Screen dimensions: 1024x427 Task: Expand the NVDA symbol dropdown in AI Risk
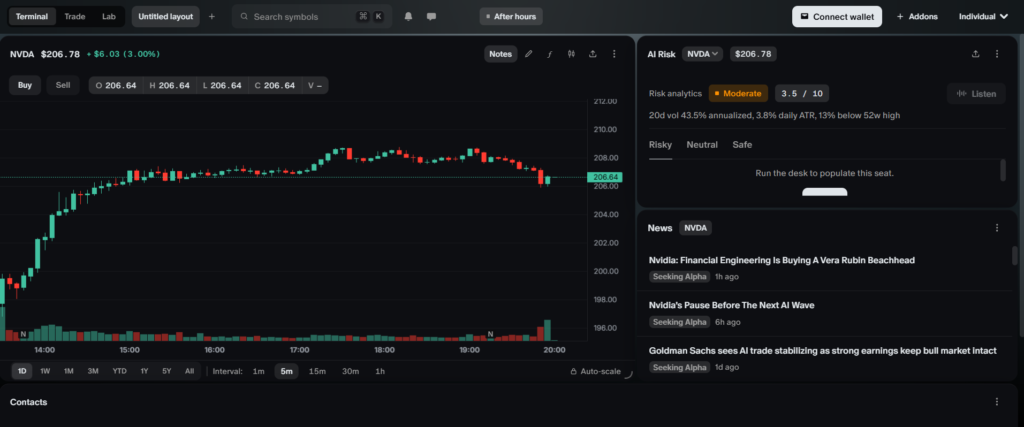tap(703, 54)
